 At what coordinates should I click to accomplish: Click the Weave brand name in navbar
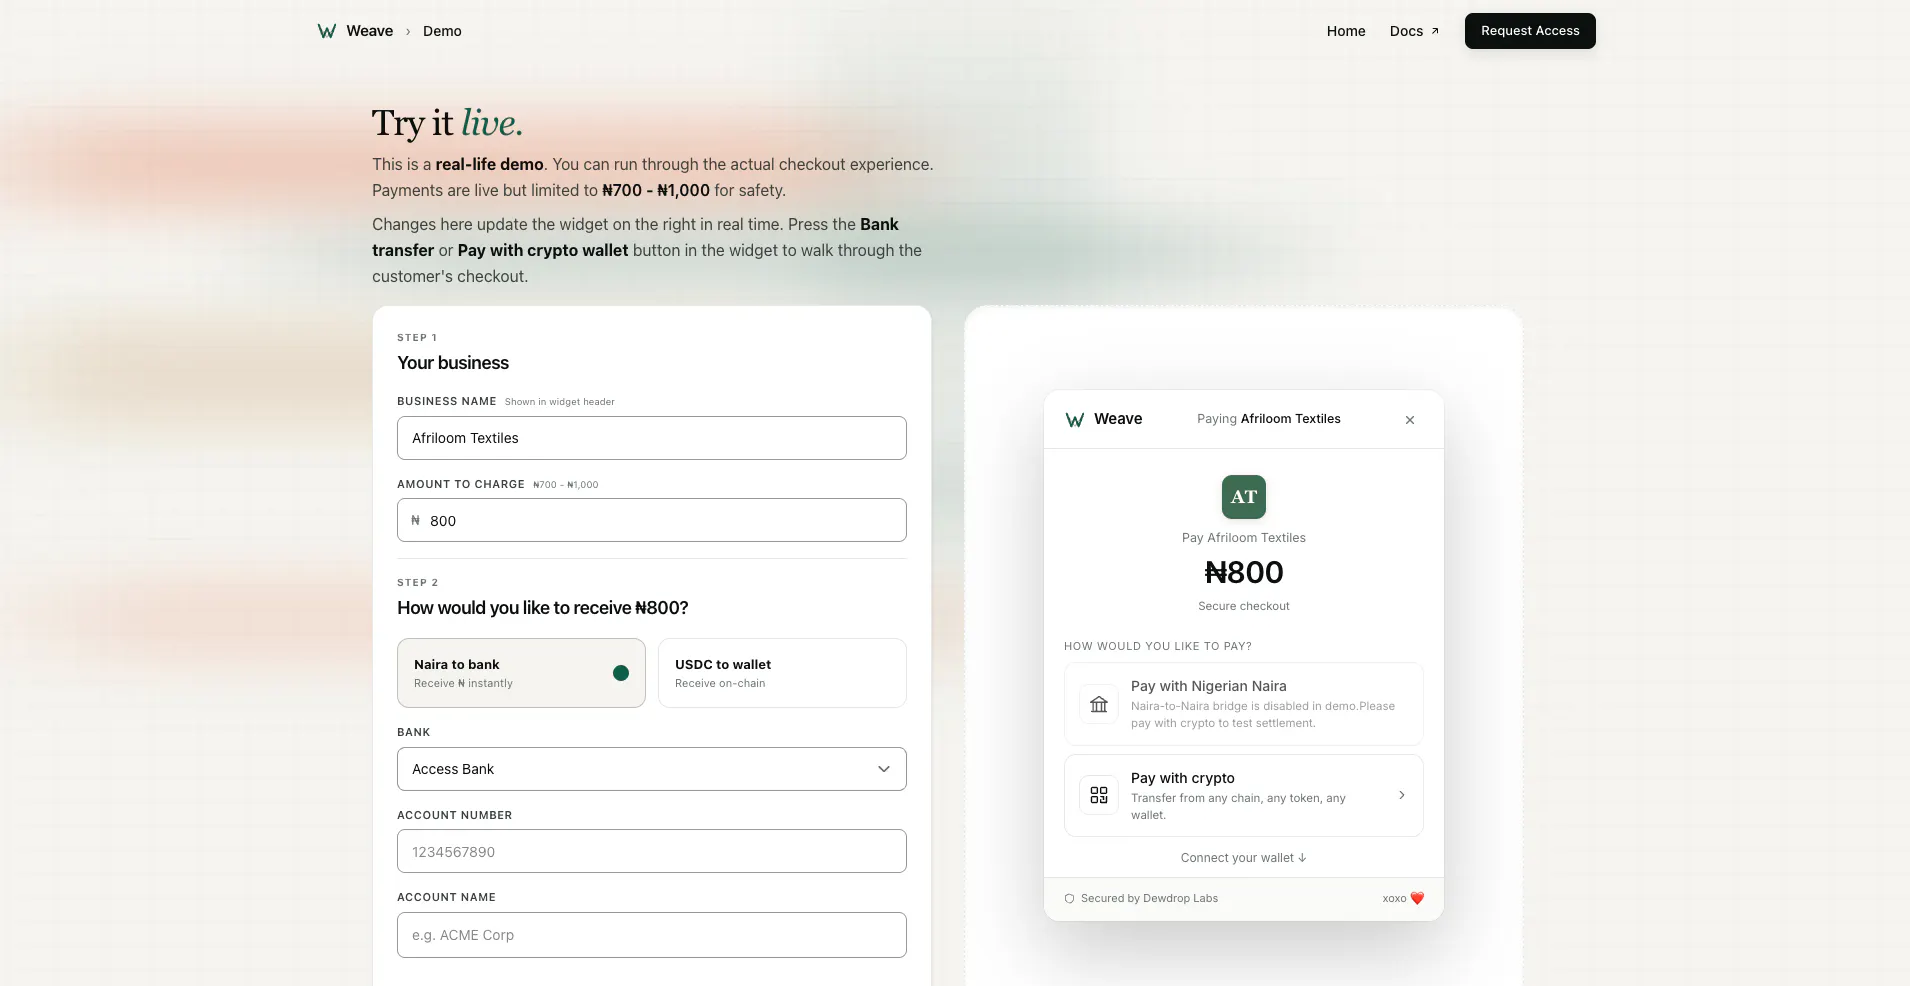coord(370,31)
